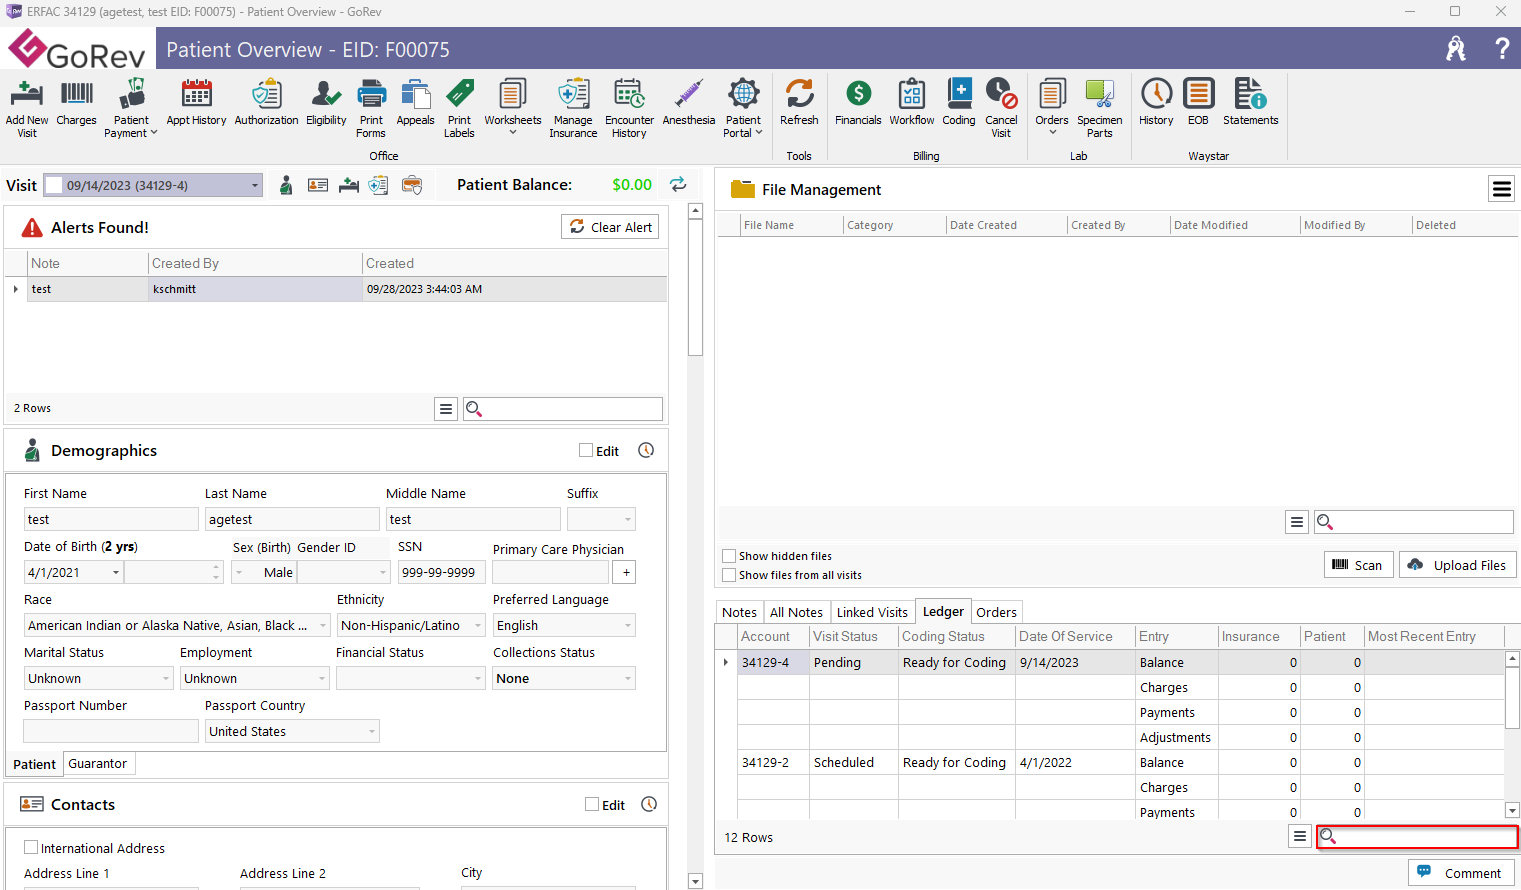Switch to Notes tab
Image resolution: width=1521 pixels, height=890 pixels.
(x=739, y=612)
